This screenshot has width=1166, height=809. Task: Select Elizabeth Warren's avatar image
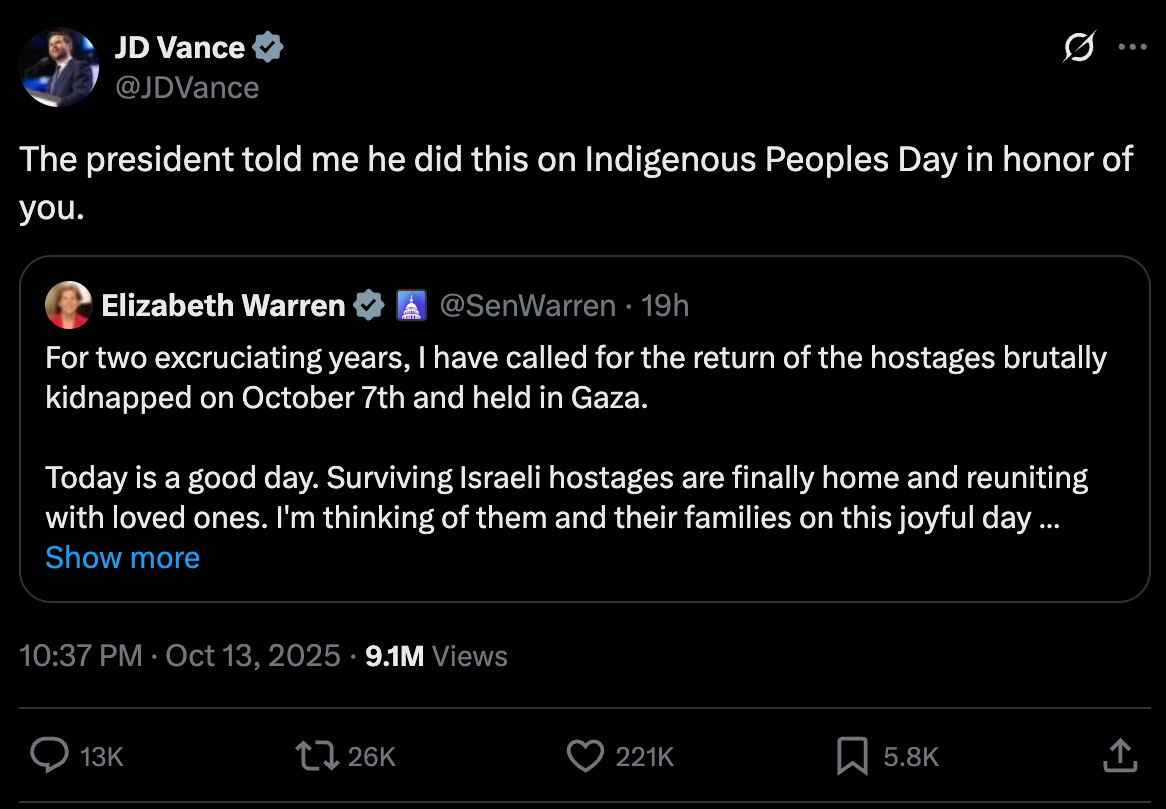tap(68, 305)
